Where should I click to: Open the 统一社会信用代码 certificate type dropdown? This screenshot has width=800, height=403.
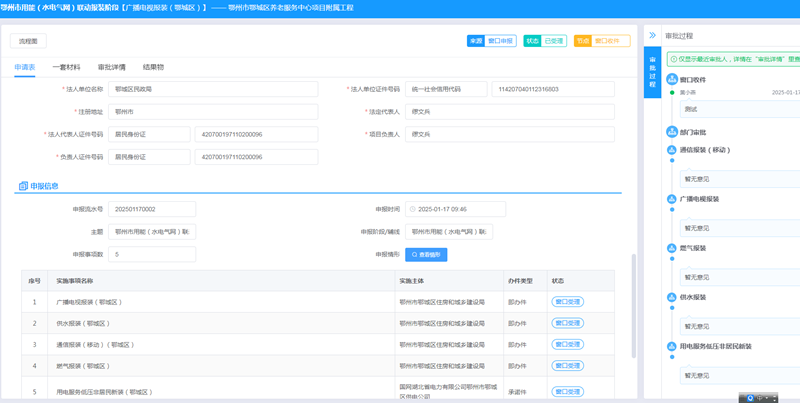click(445, 89)
